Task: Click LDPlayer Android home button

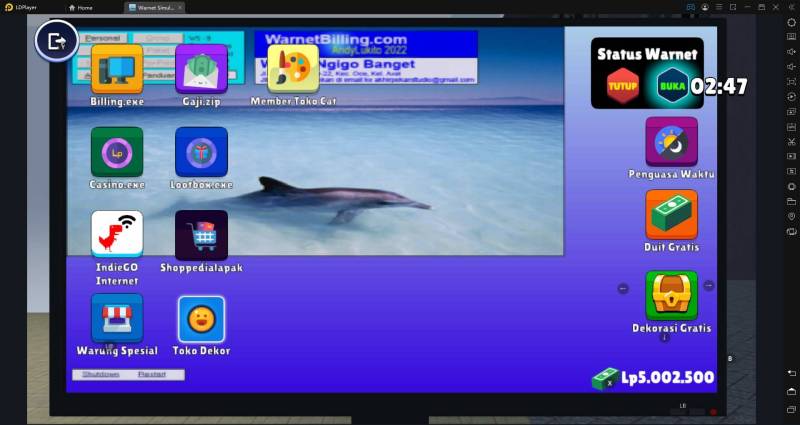Action: pos(791,391)
